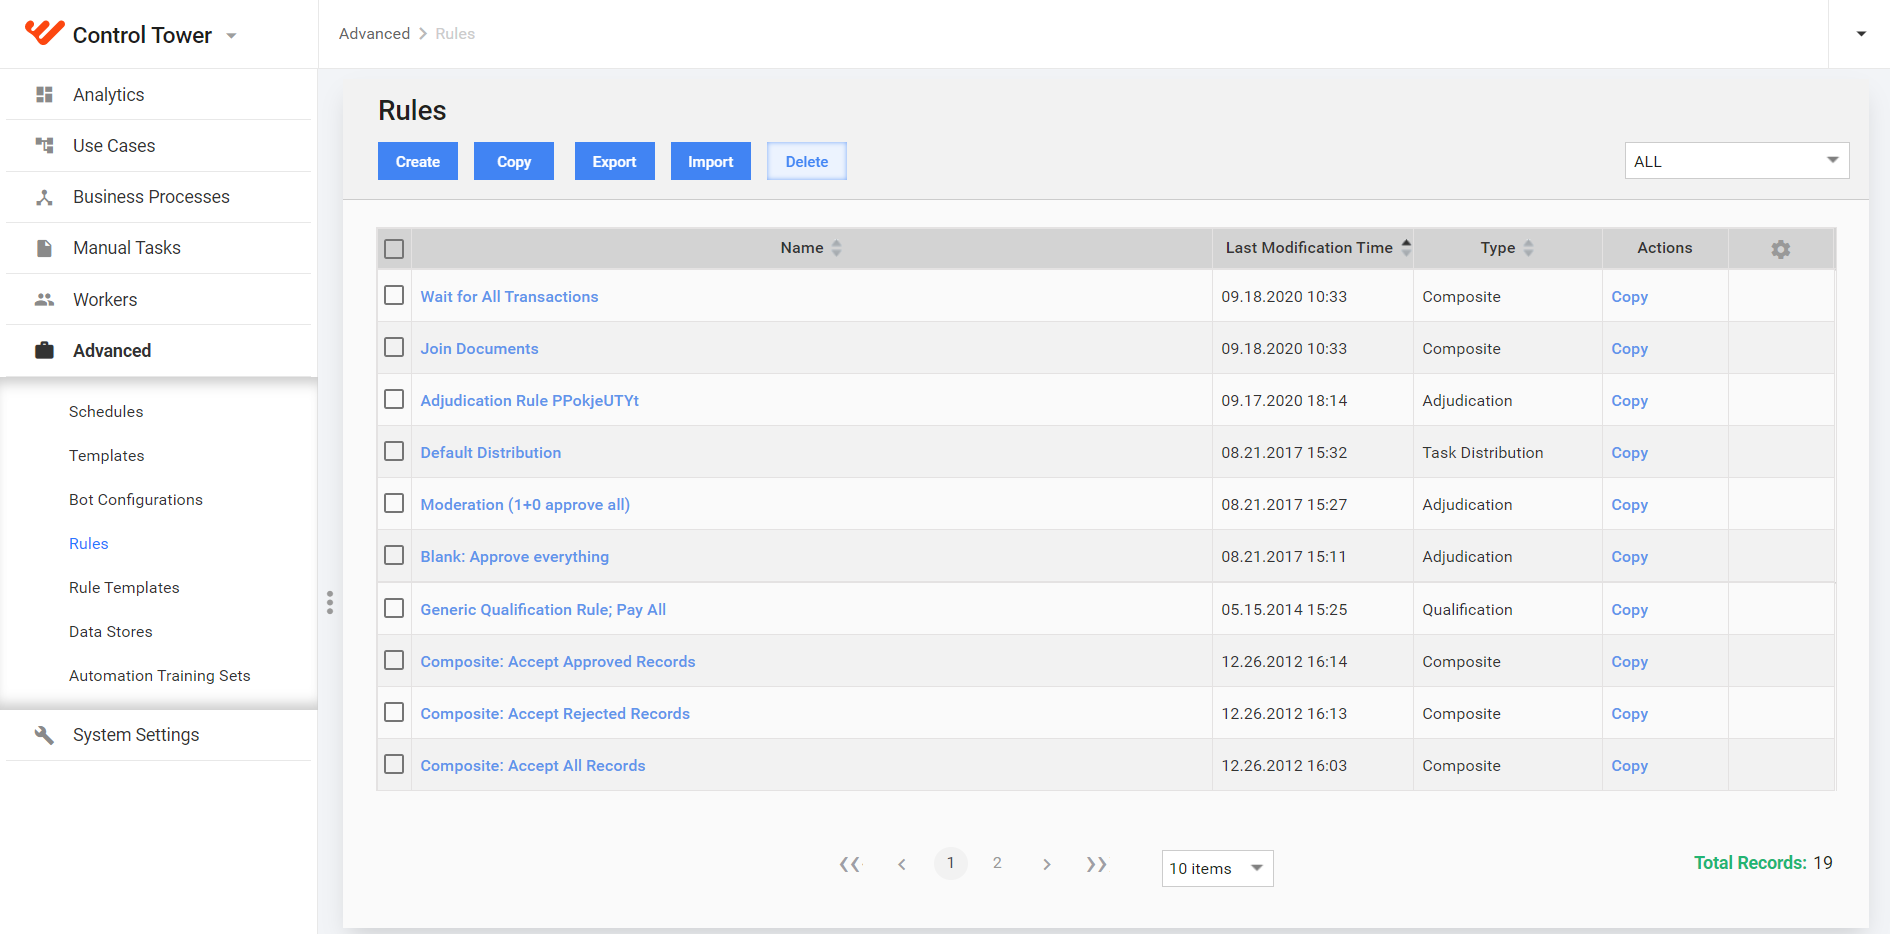Click the Actions column header
1890x934 pixels.
(x=1665, y=248)
